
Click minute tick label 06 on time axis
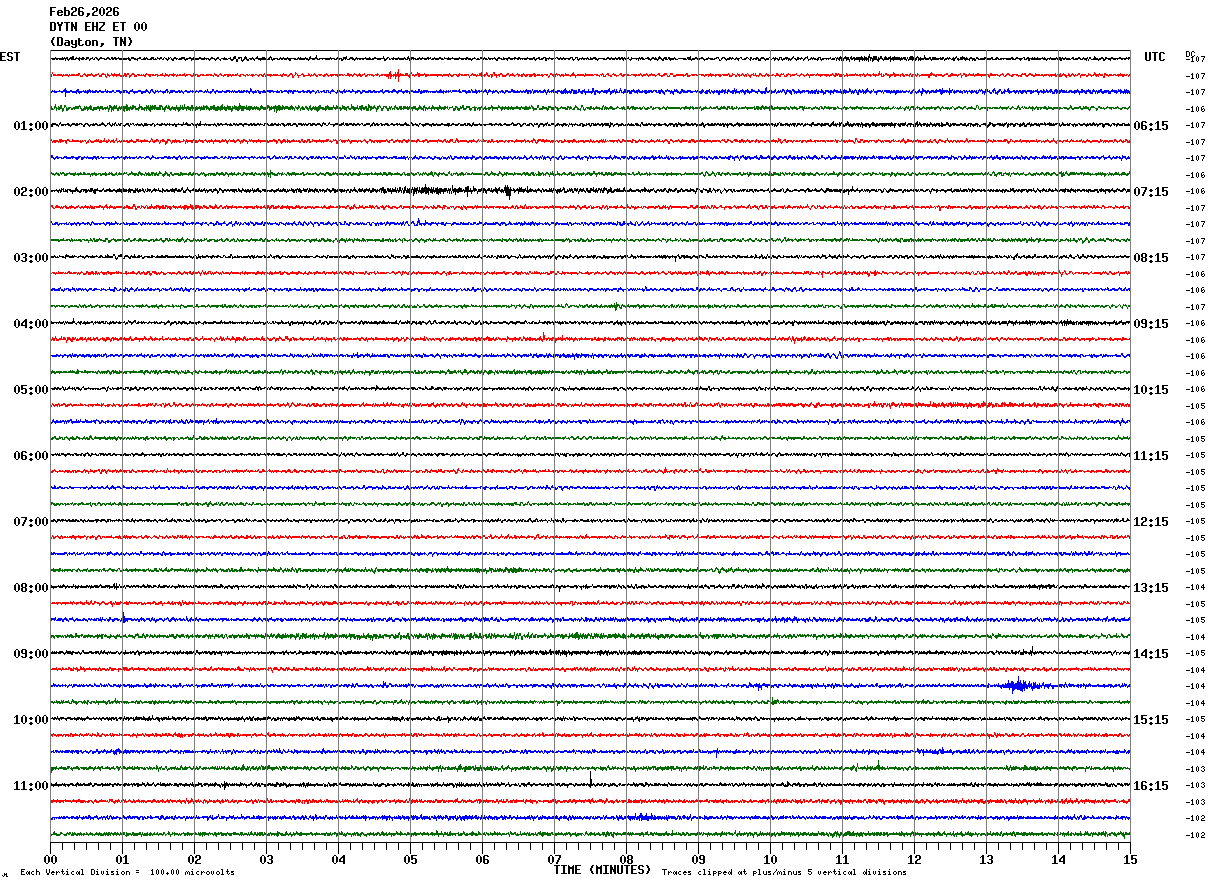[x=482, y=859]
